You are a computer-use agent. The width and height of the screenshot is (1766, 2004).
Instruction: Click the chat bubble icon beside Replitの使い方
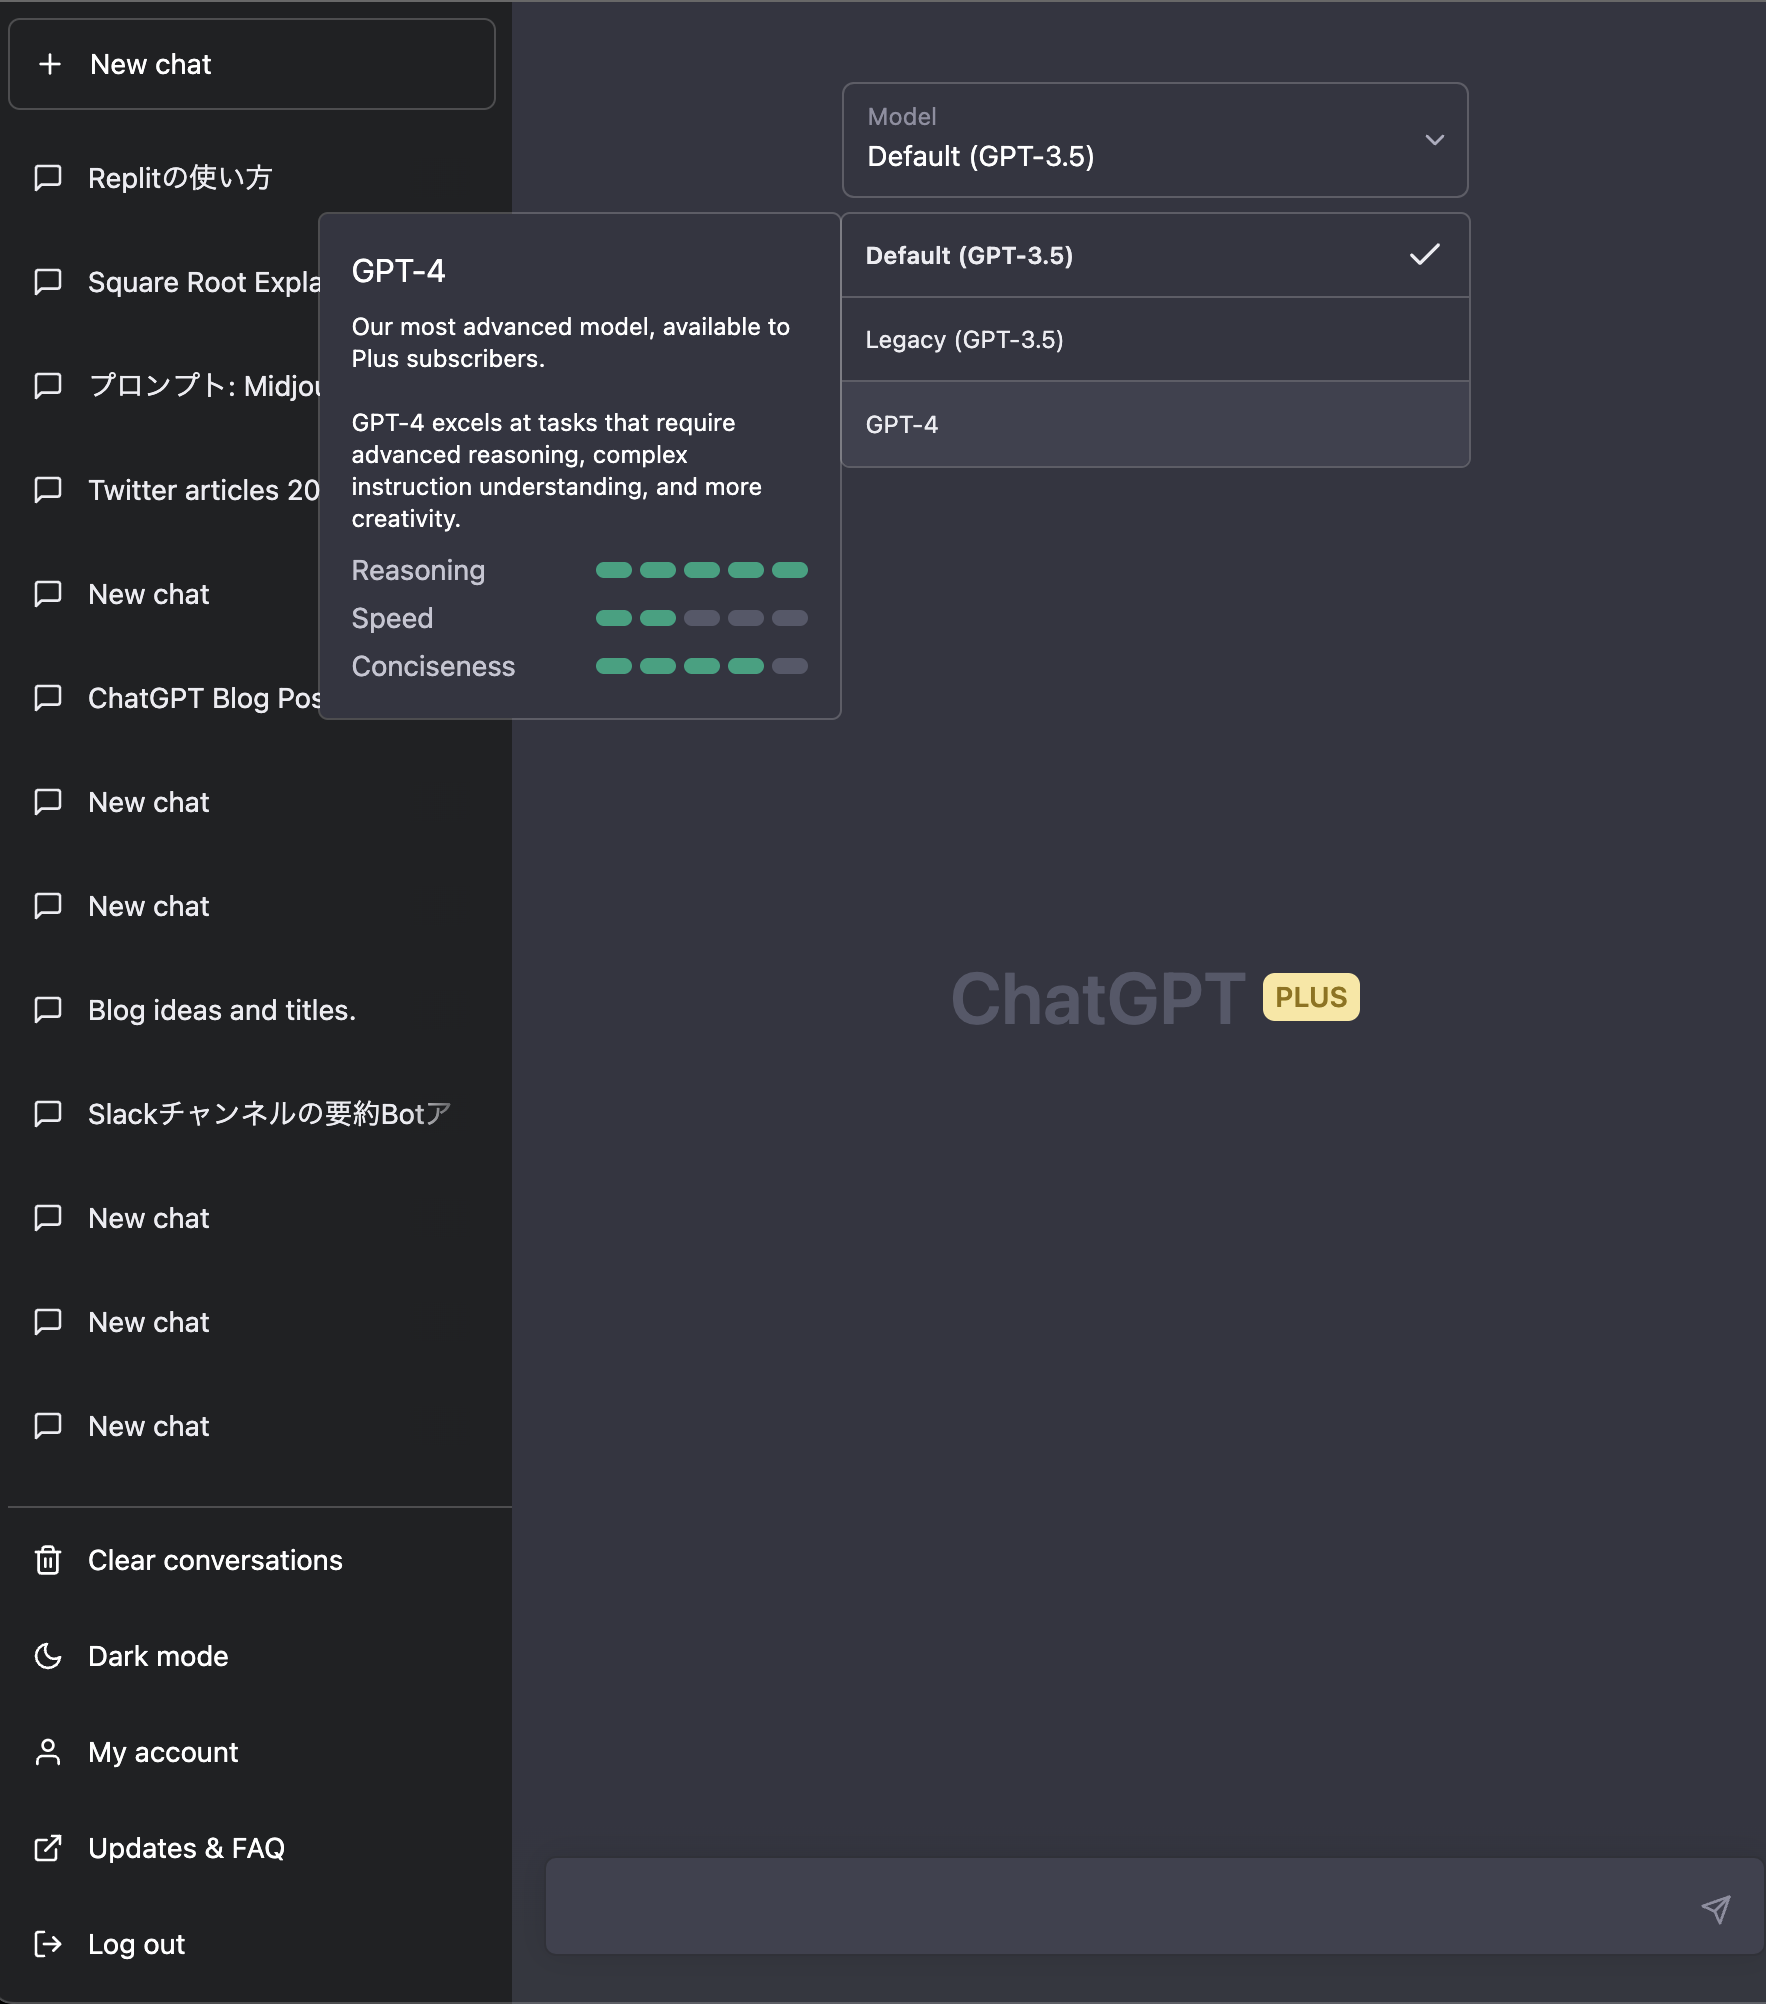point(48,178)
